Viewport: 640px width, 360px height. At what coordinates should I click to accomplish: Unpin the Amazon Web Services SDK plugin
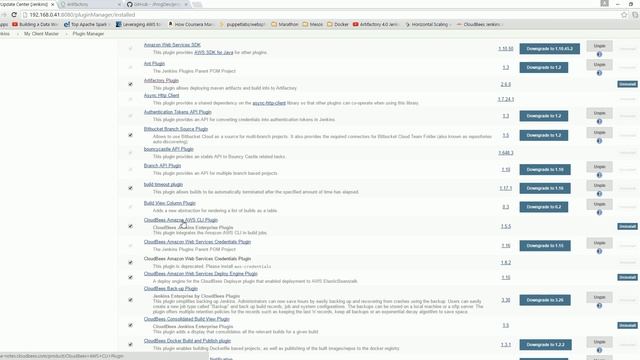coord(599,46)
